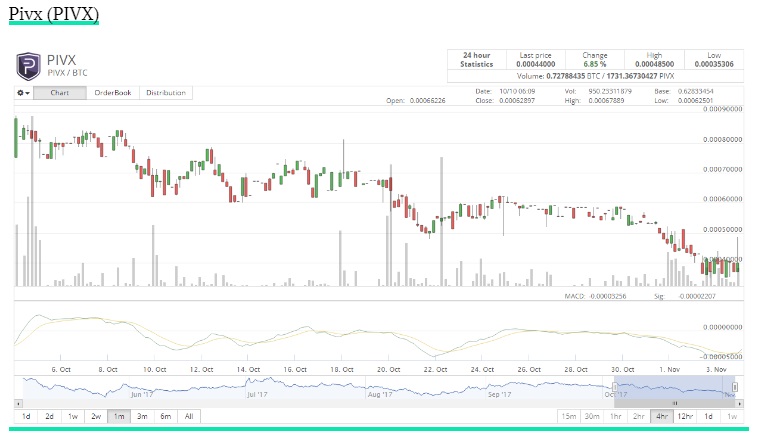757x446 pixels.
Task: Click the Pivx (PIVX) heading link
Action: [x=54, y=14]
